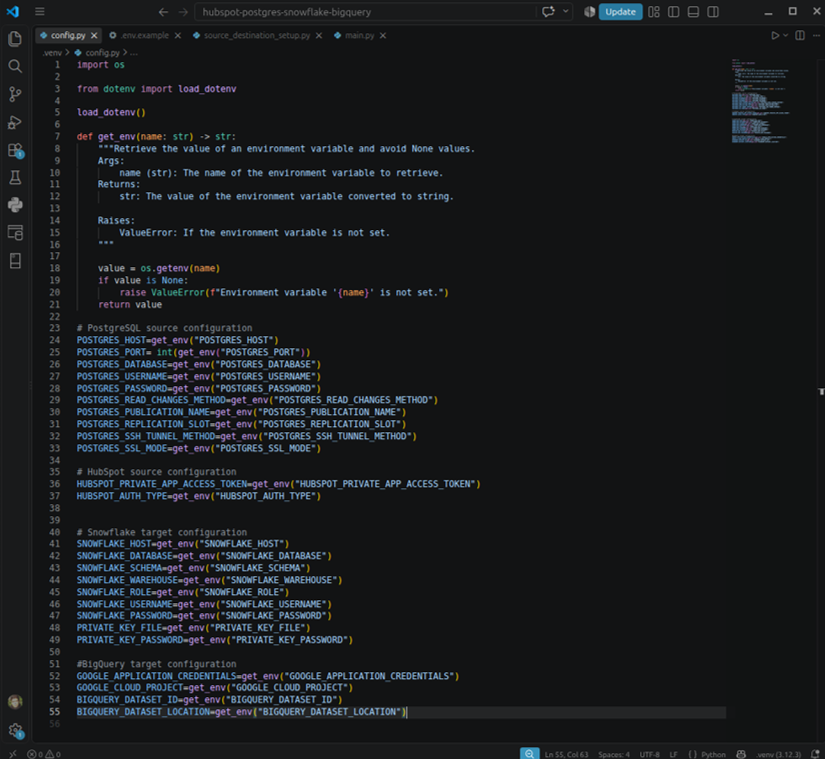Screen dimensions: 825x759
Task: Expand the run options dropdown arrow
Action: [786, 35]
